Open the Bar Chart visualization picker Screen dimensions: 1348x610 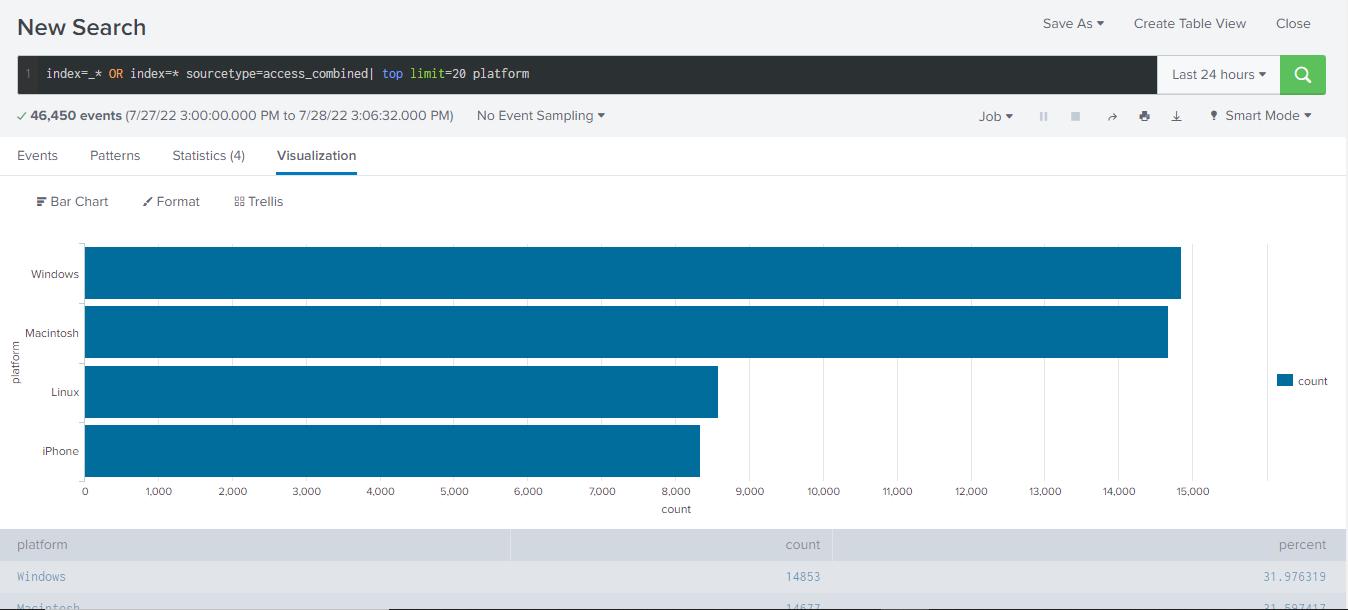pos(72,202)
